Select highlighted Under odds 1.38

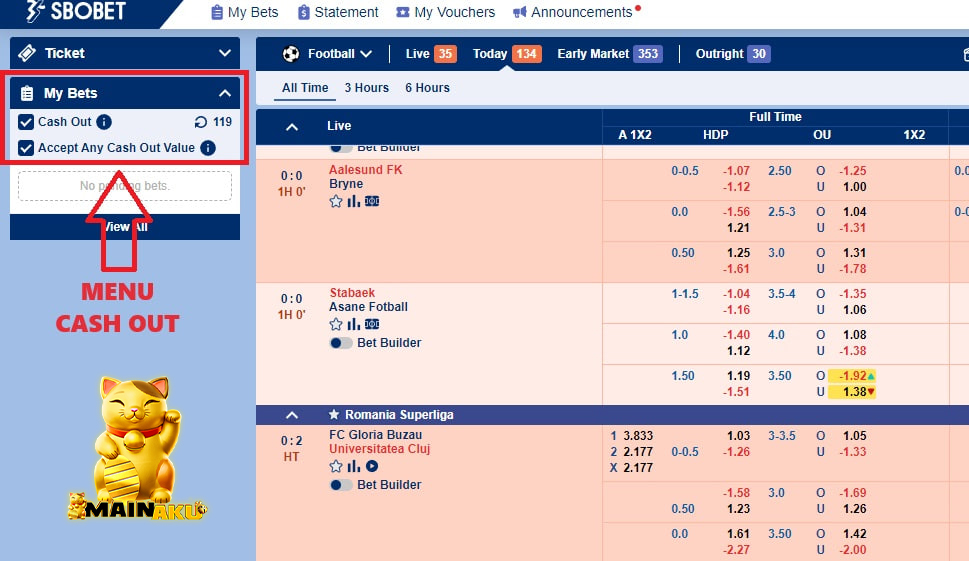click(852, 392)
